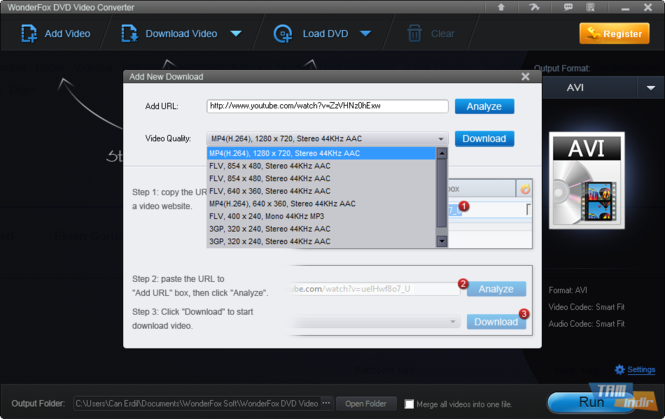Click the Add Video icon
Image resolution: width=665 pixels, height=419 pixels.
[29, 34]
